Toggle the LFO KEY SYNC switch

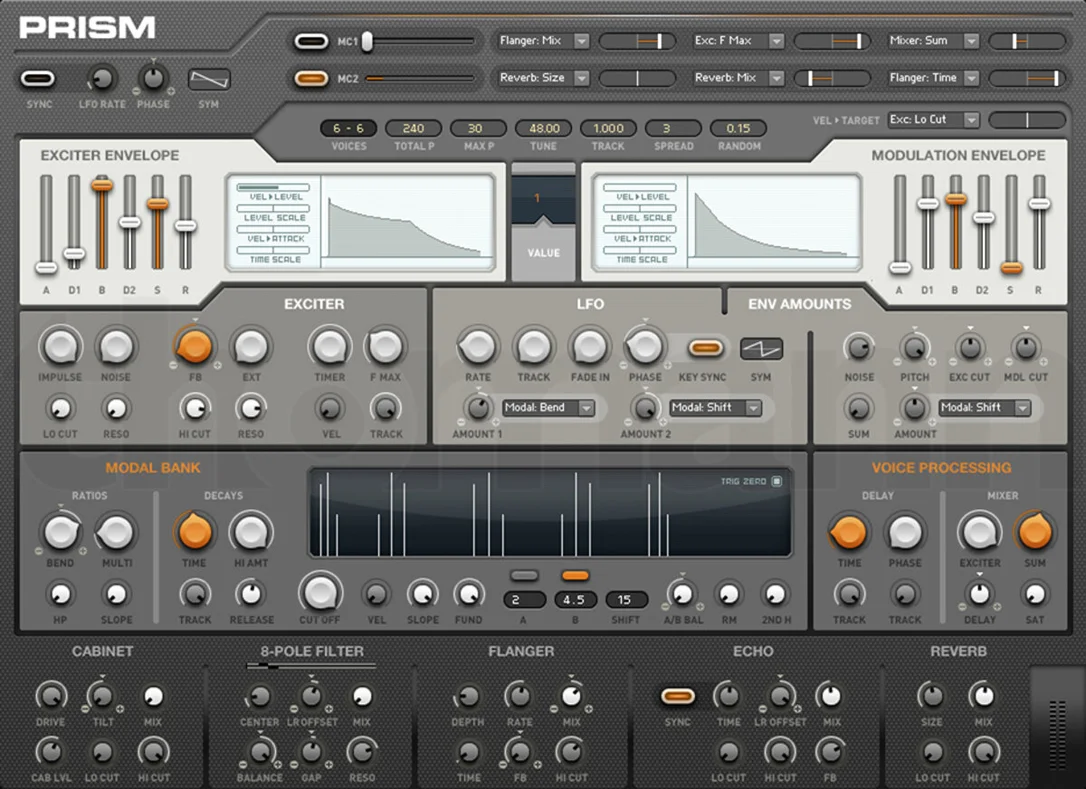[705, 348]
